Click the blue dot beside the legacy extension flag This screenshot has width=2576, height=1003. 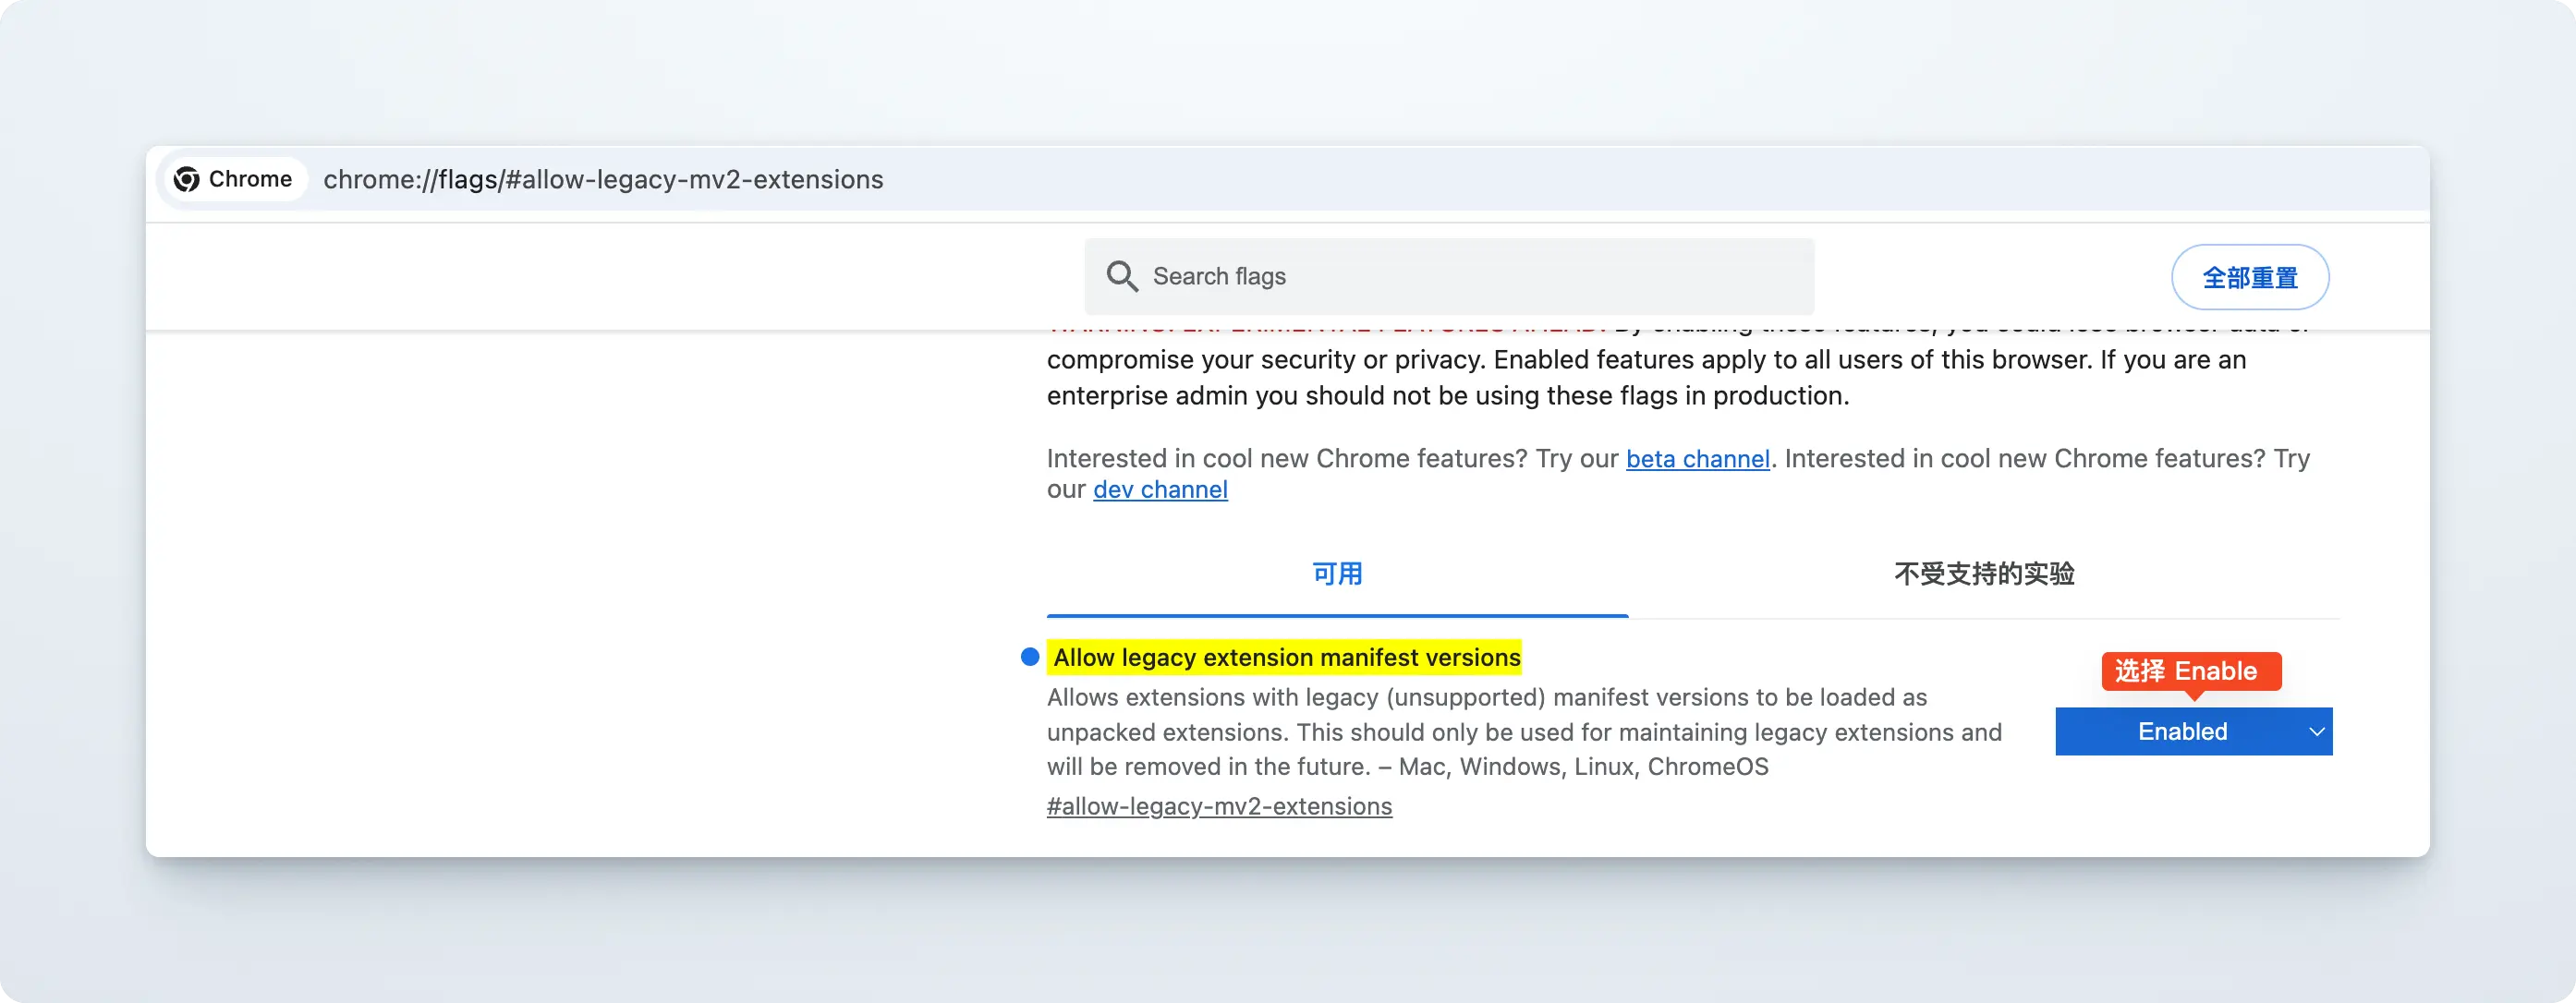[x=1030, y=657]
